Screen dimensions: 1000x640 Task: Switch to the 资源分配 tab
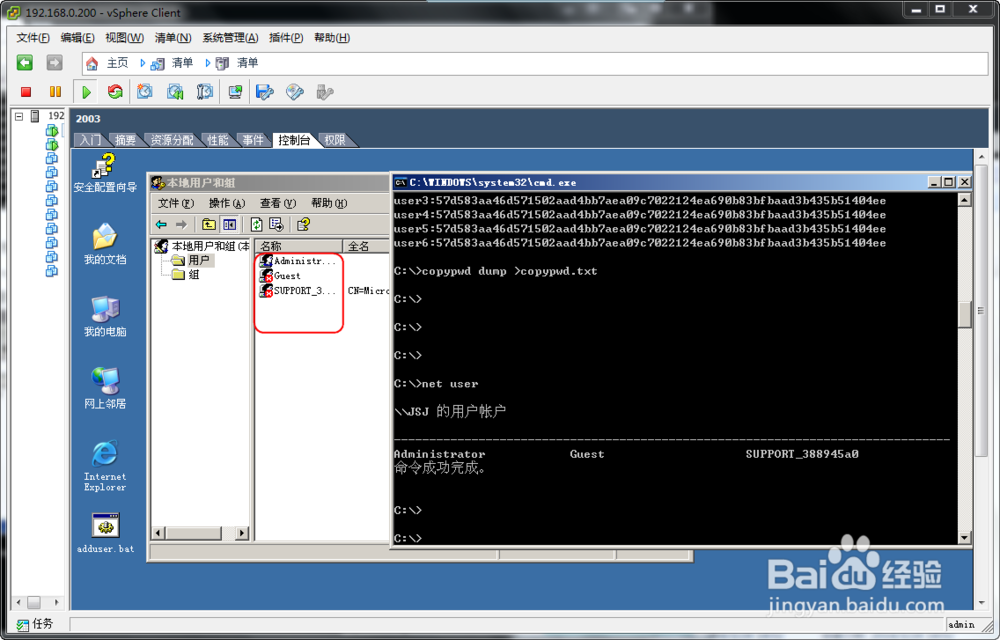172,140
